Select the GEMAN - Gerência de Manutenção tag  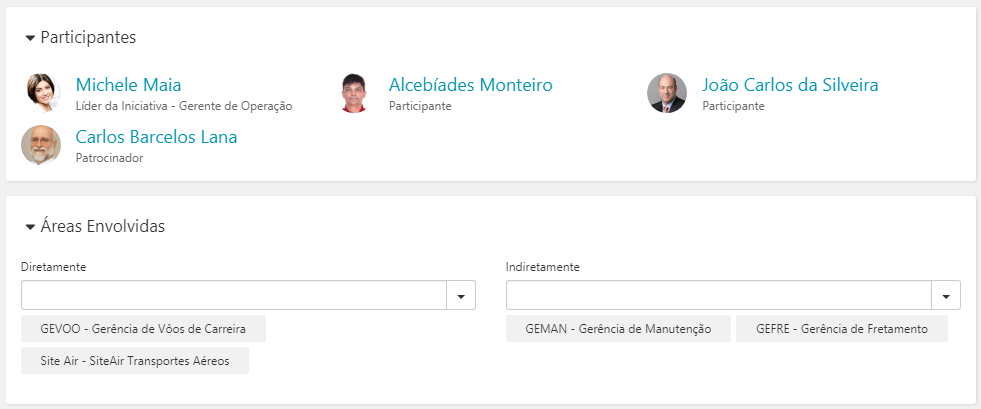click(x=618, y=328)
